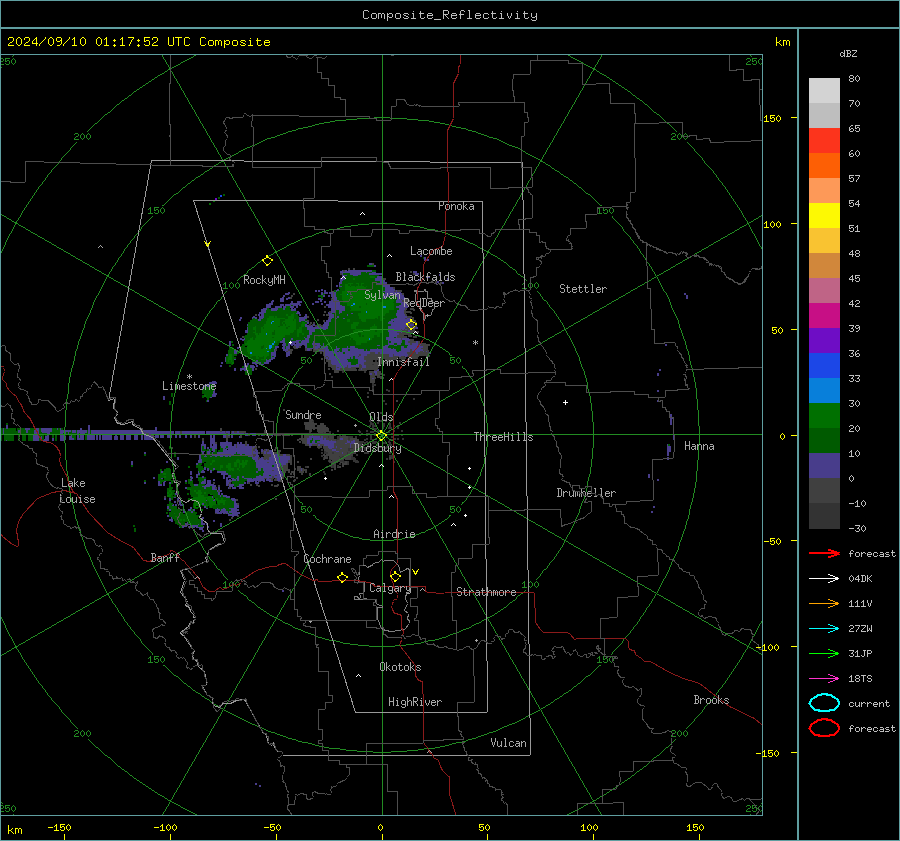
Task: Click the Innisfail city label
Action: [x=403, y=362]
